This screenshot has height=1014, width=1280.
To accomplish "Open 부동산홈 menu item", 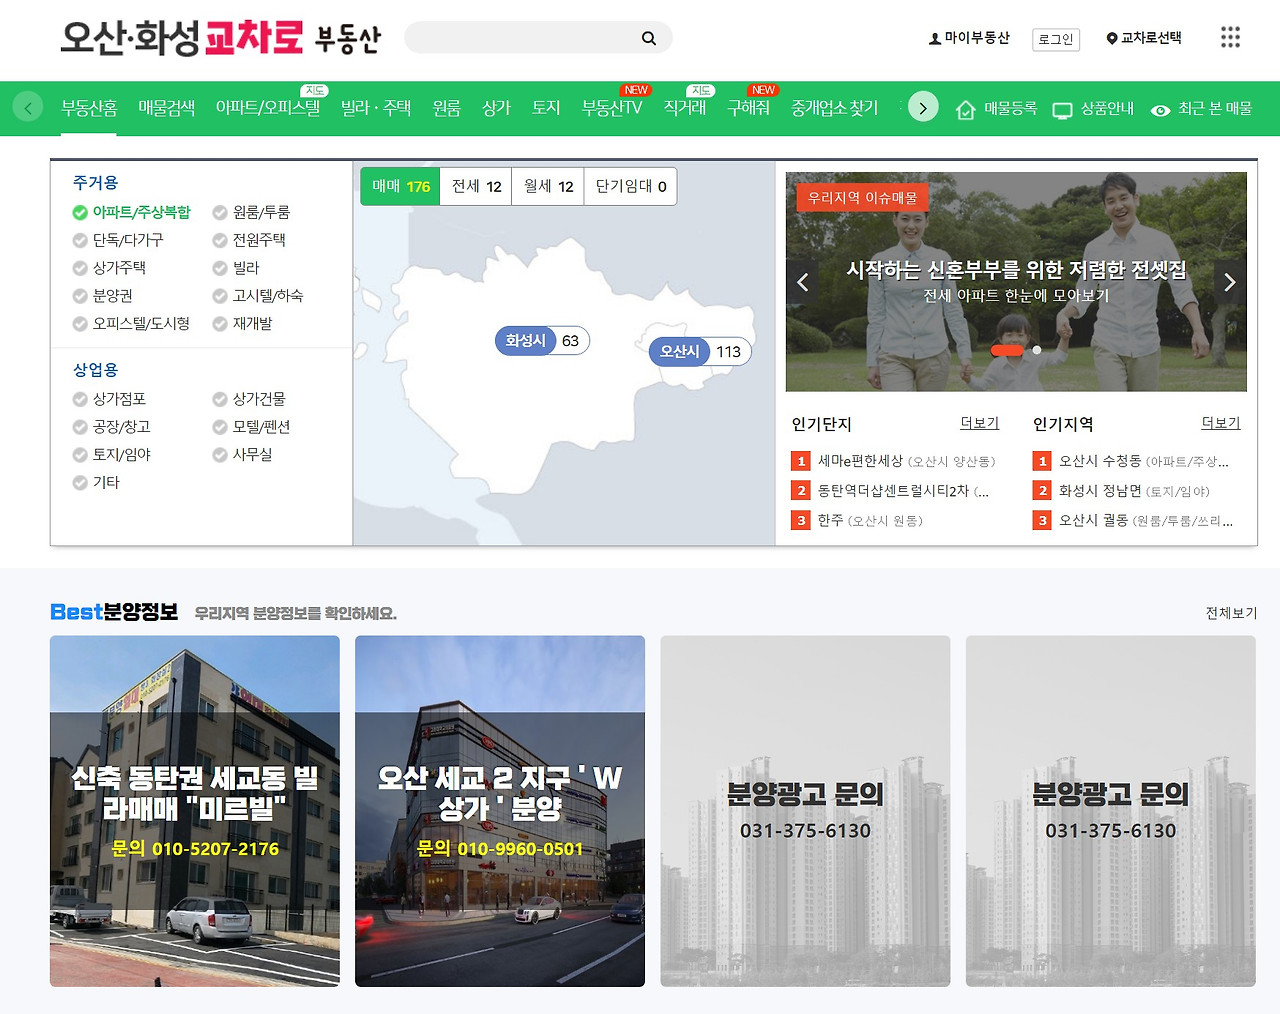I will [x=89, y=108].
